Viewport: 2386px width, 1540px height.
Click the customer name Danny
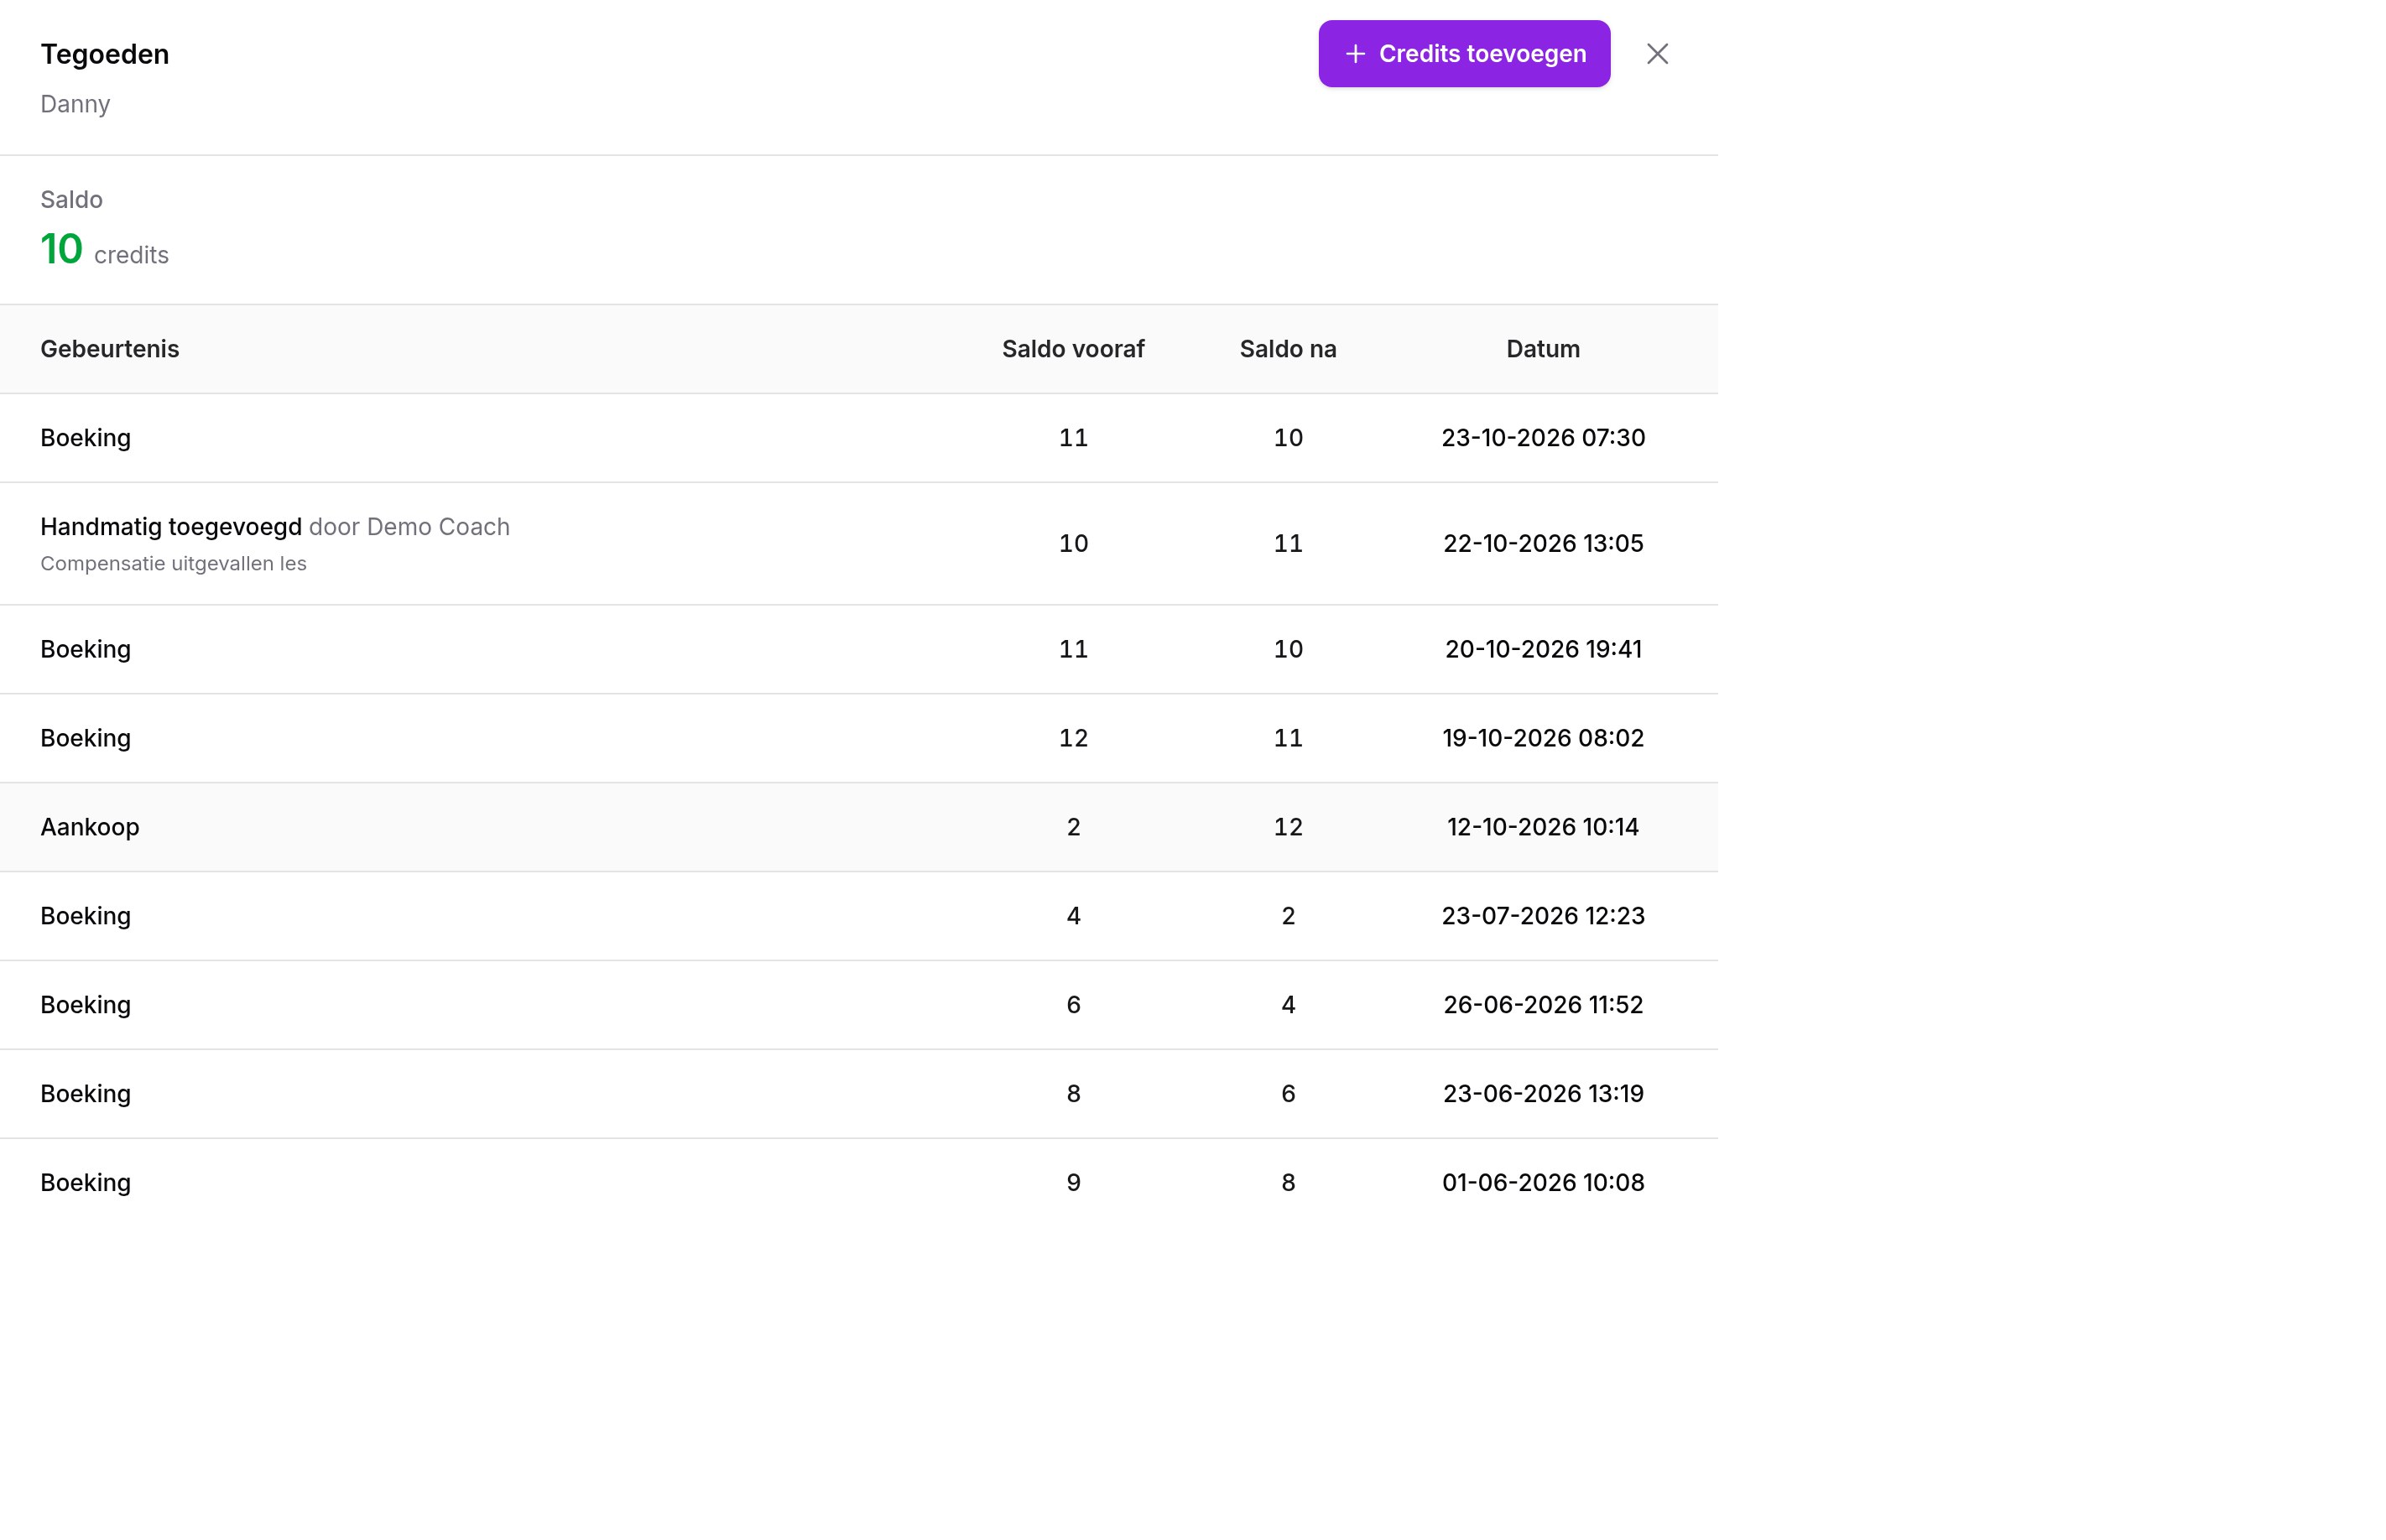75,104
